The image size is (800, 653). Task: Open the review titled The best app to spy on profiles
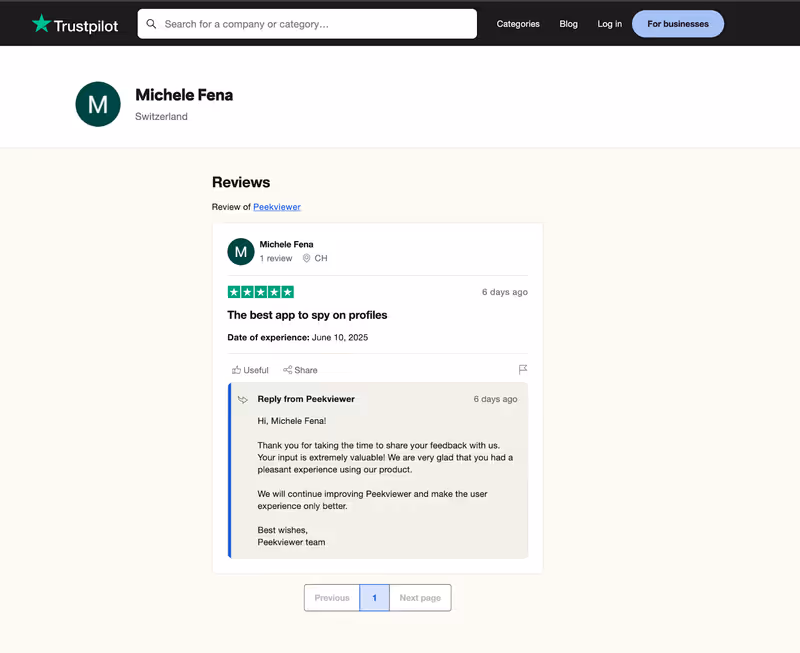tap(318, 314)
